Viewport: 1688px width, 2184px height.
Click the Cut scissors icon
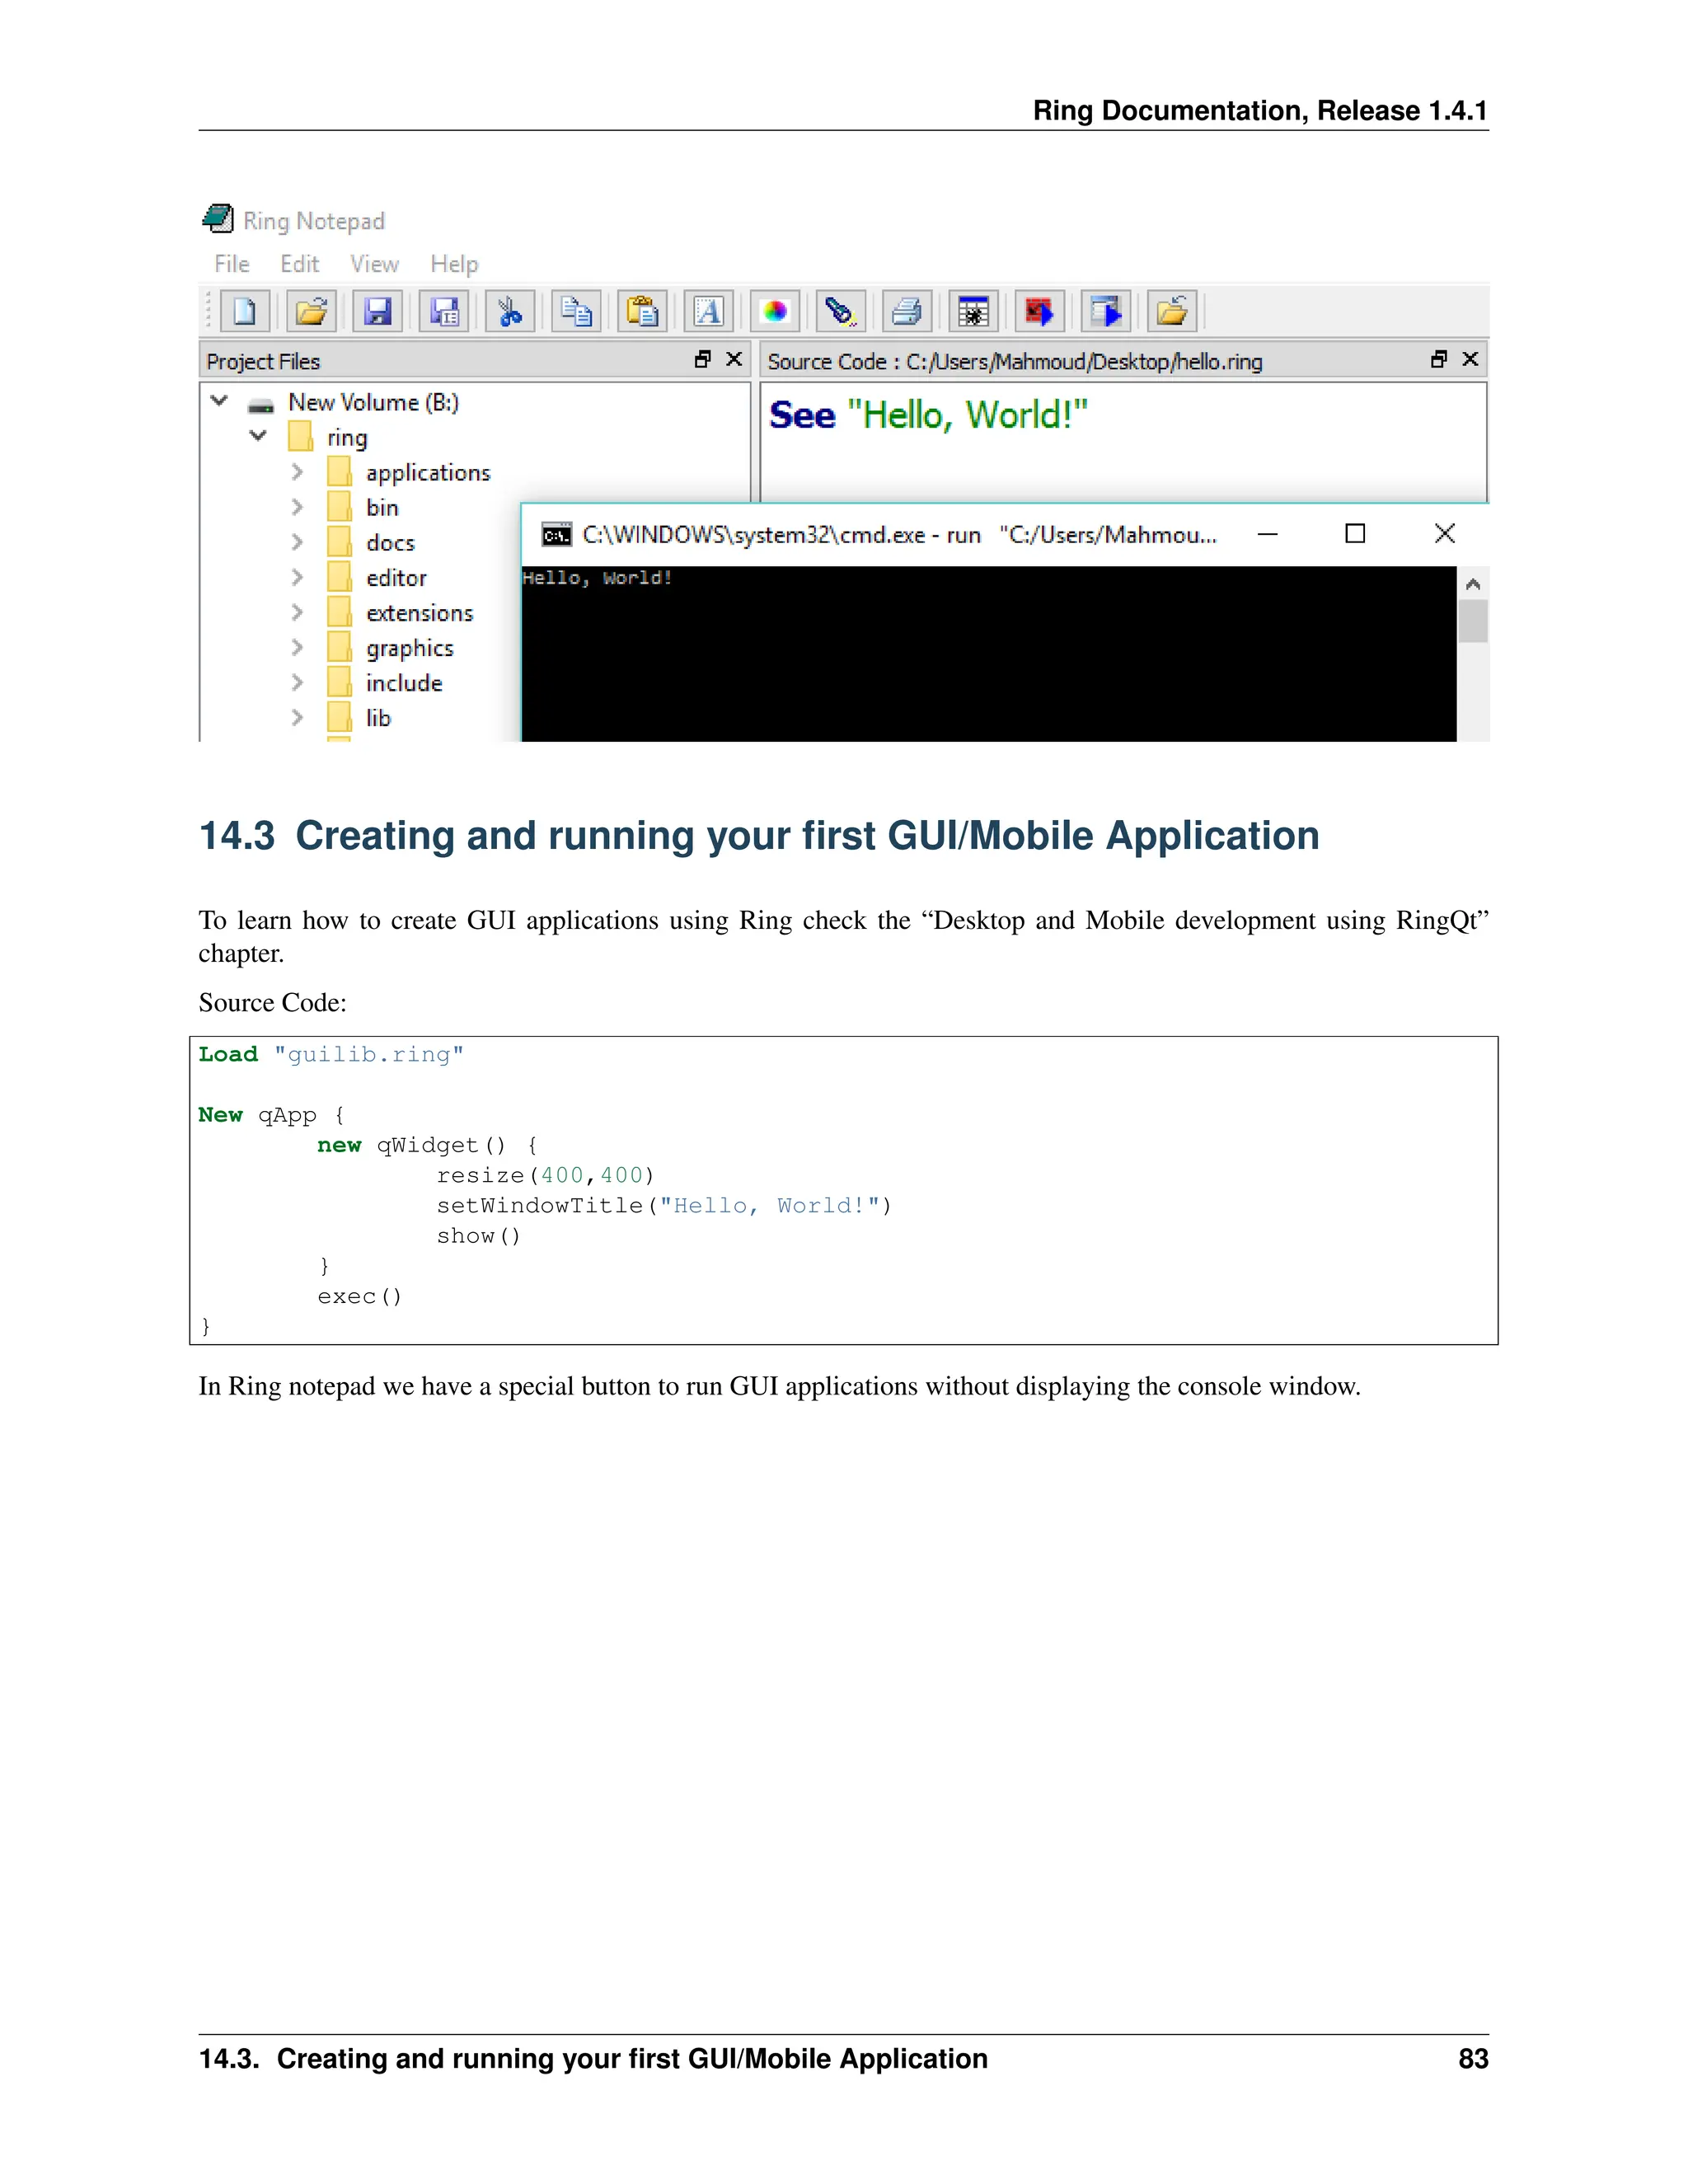click(x=510, y=312)
